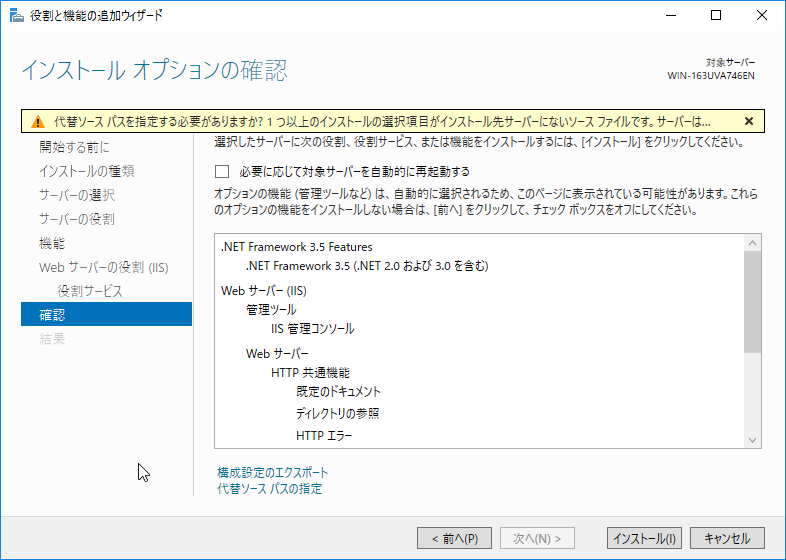The image size is (786, 560).
Task: Open インストールの種類 step
Action: 87,171
